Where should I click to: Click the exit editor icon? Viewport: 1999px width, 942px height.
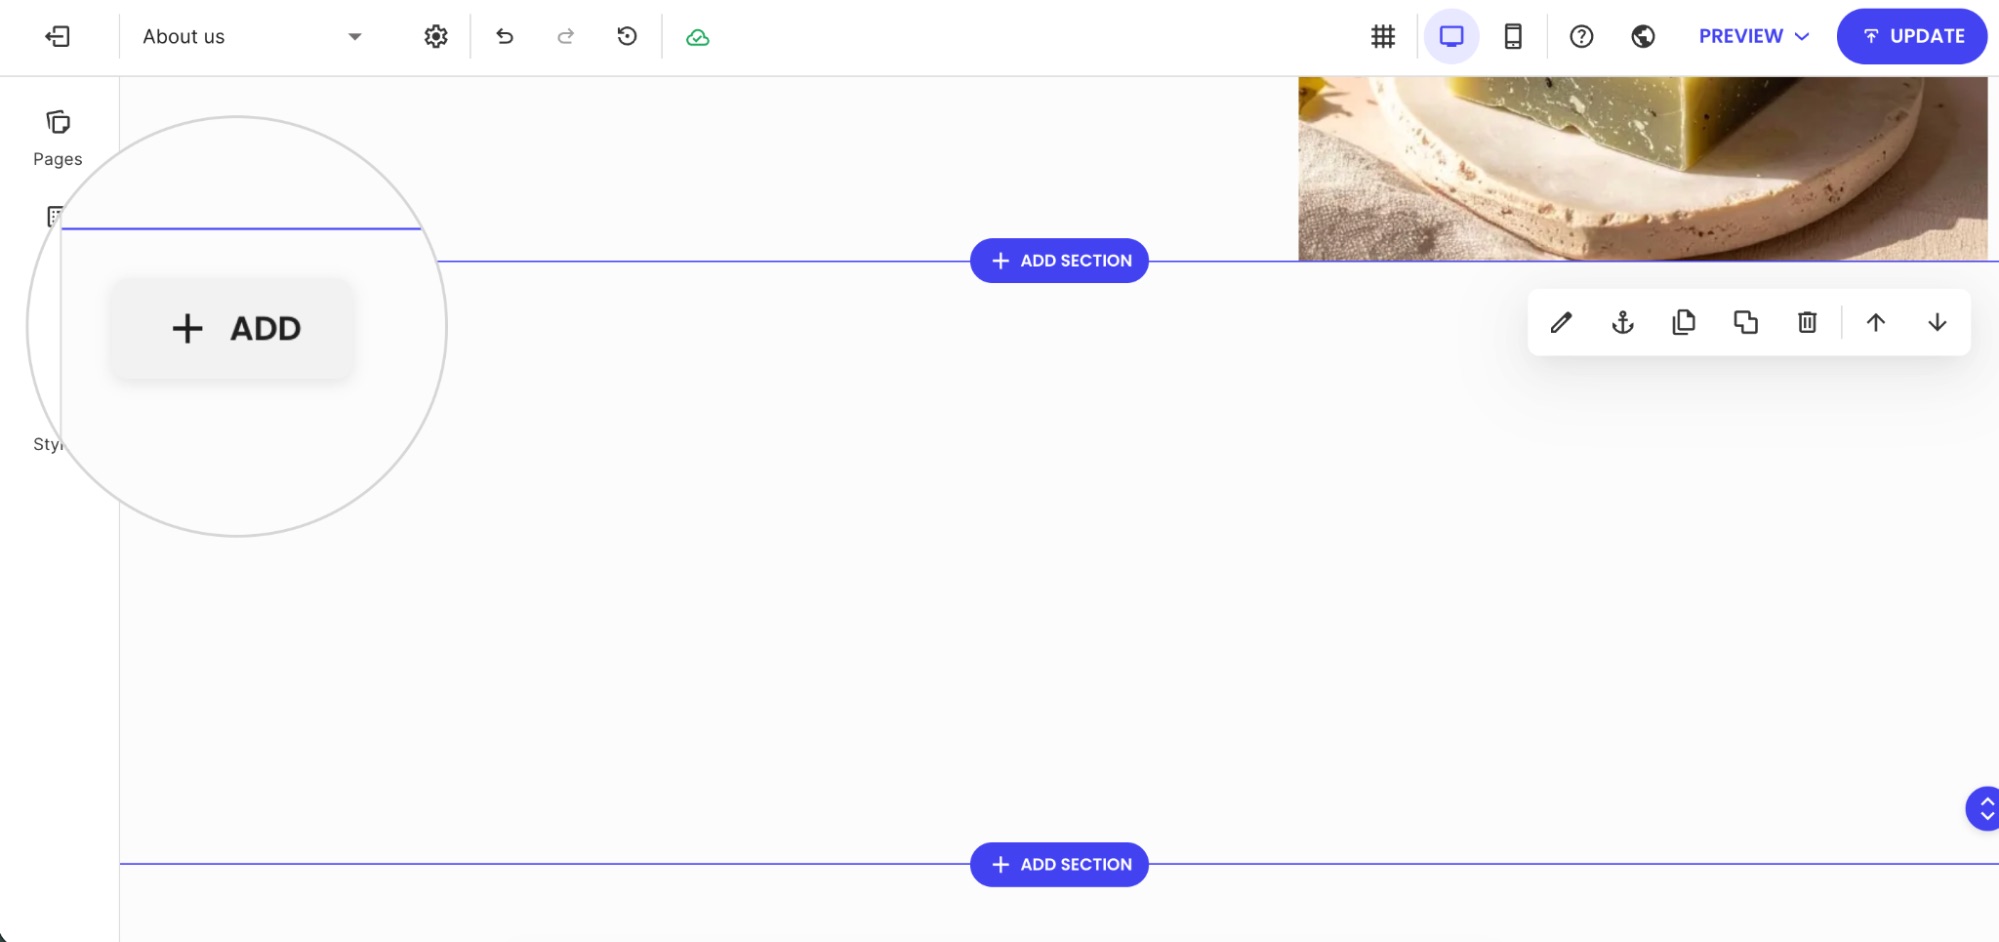click(x=58, y=37)
